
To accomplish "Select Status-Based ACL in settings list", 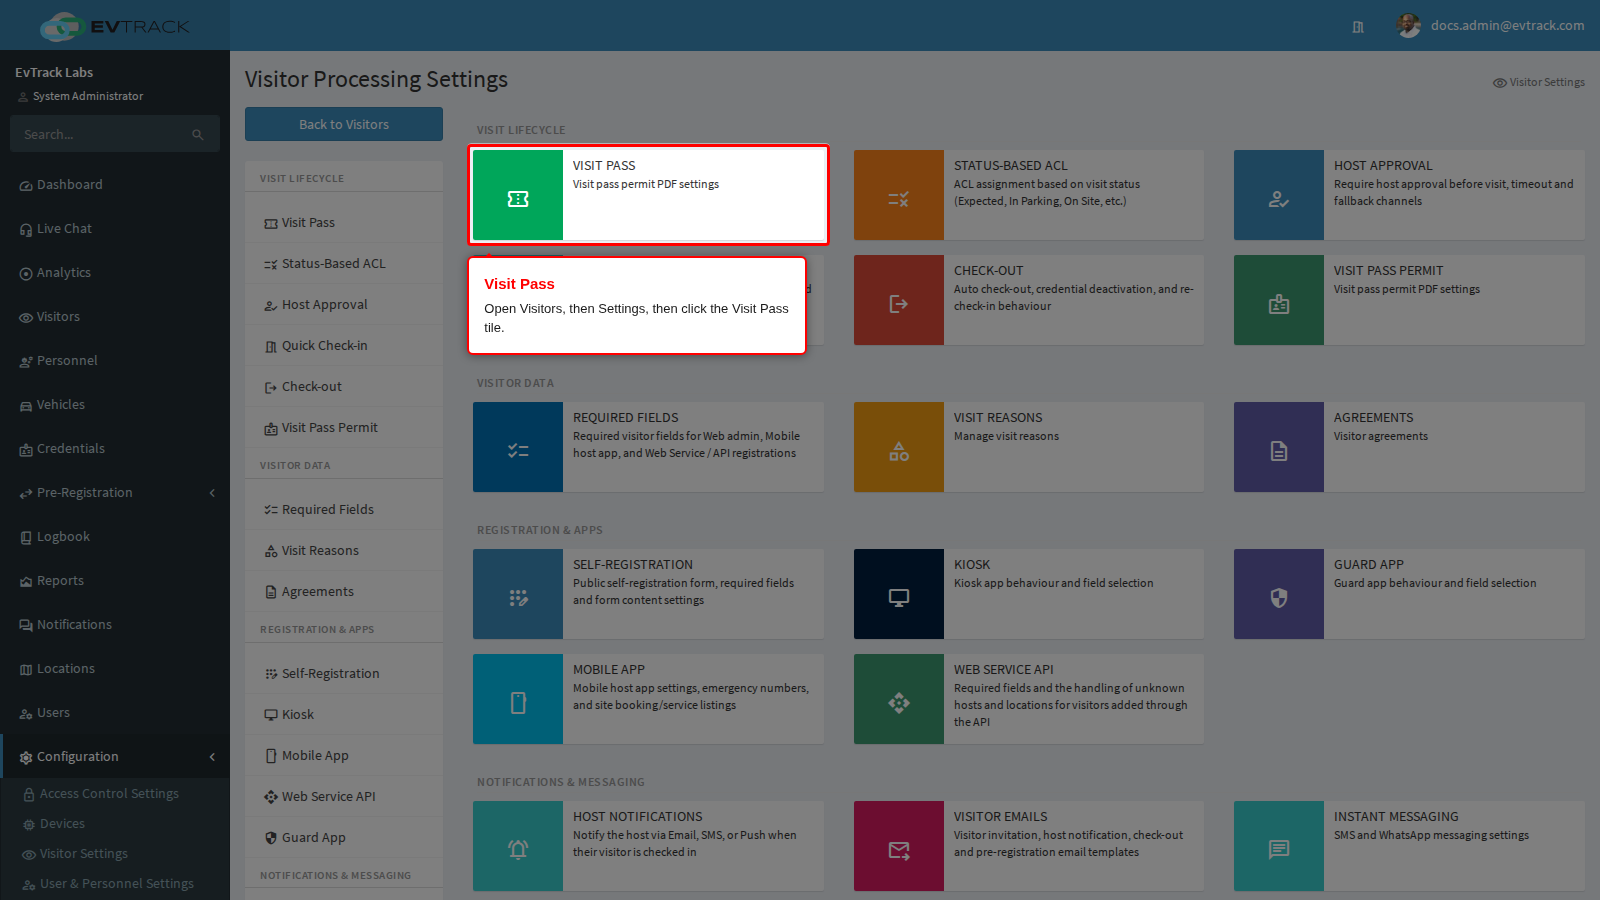I will (x=344, y=264).
